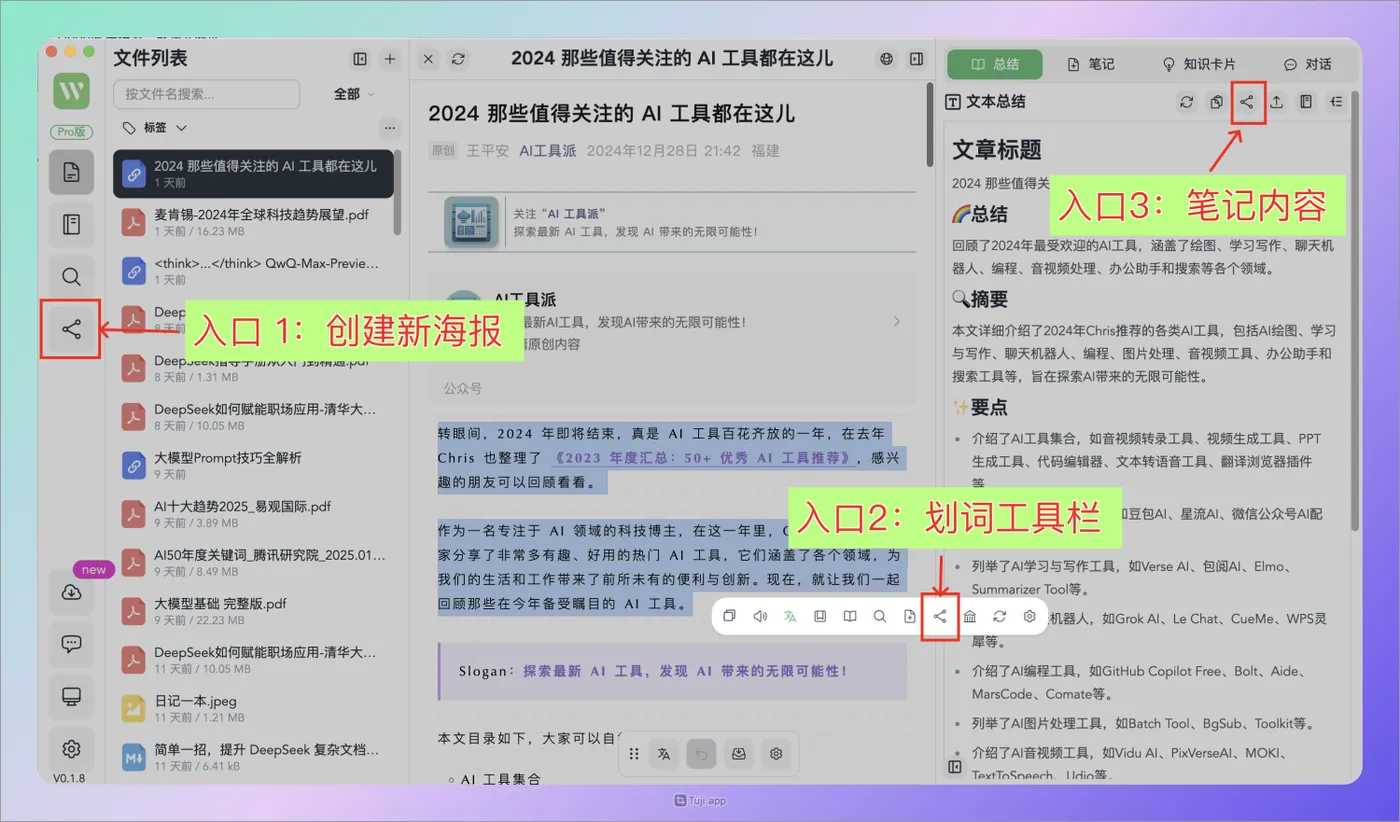Expand the AI工具派 account card chevron
The image size is (1400, 822).
point(896,321)
